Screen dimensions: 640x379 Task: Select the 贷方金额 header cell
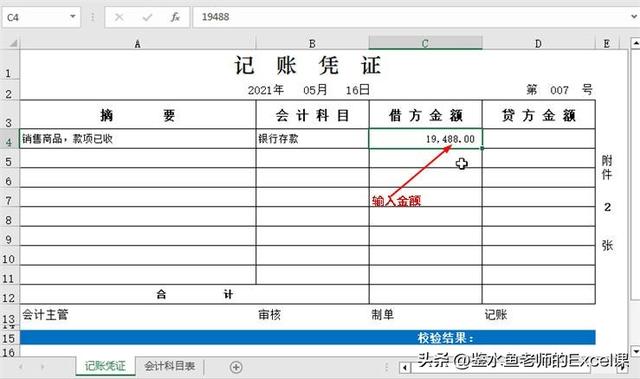pyautogui.click(x=538, y=115)
